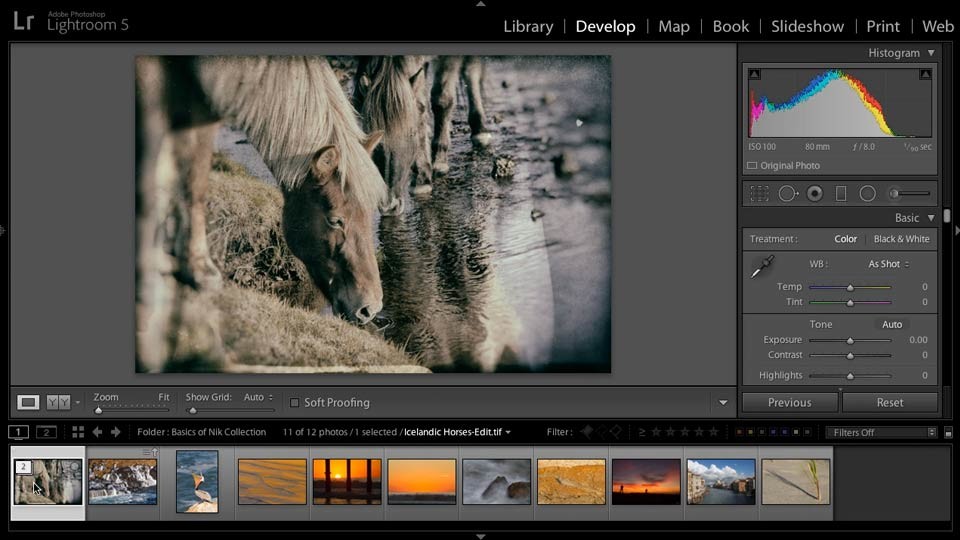This screenshot has width=960, height=540.
Task: Collapse the Basic panel
Action: pos(931,217)
